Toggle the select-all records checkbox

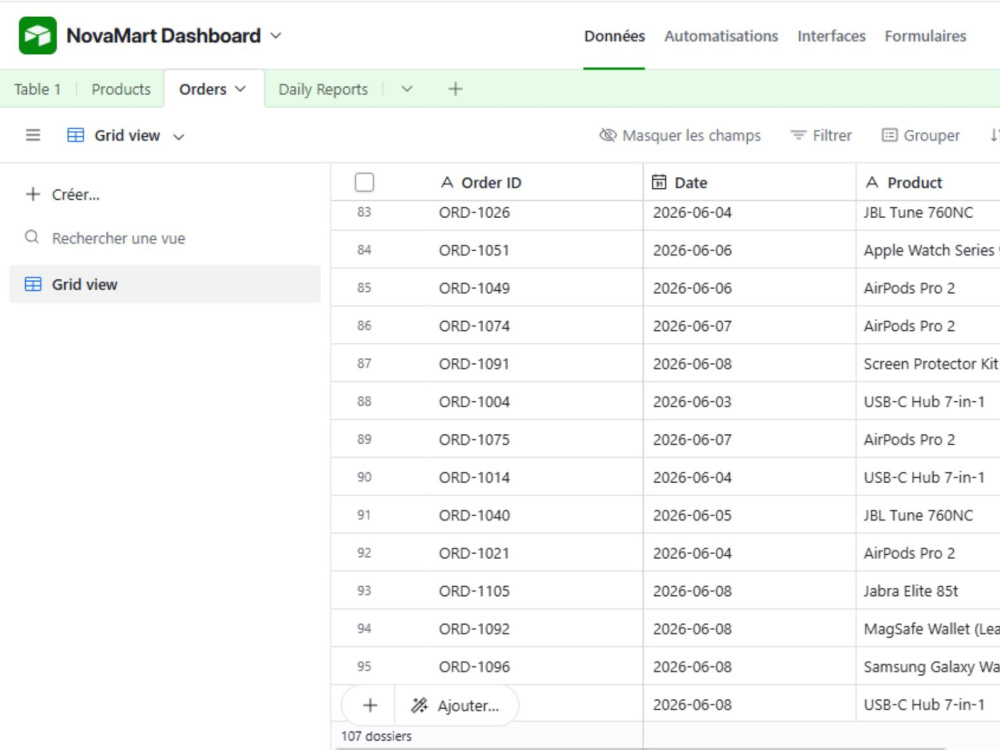pos(364,182)
